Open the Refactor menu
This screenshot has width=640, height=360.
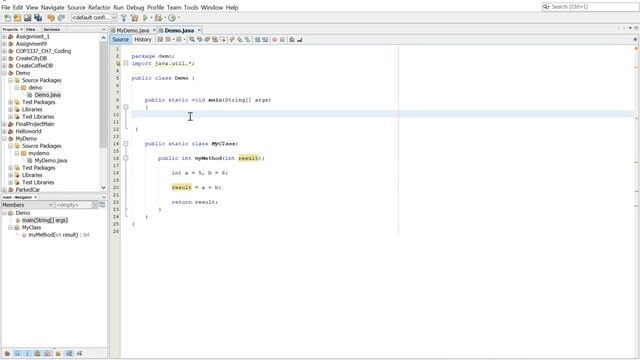click(99, 7)
